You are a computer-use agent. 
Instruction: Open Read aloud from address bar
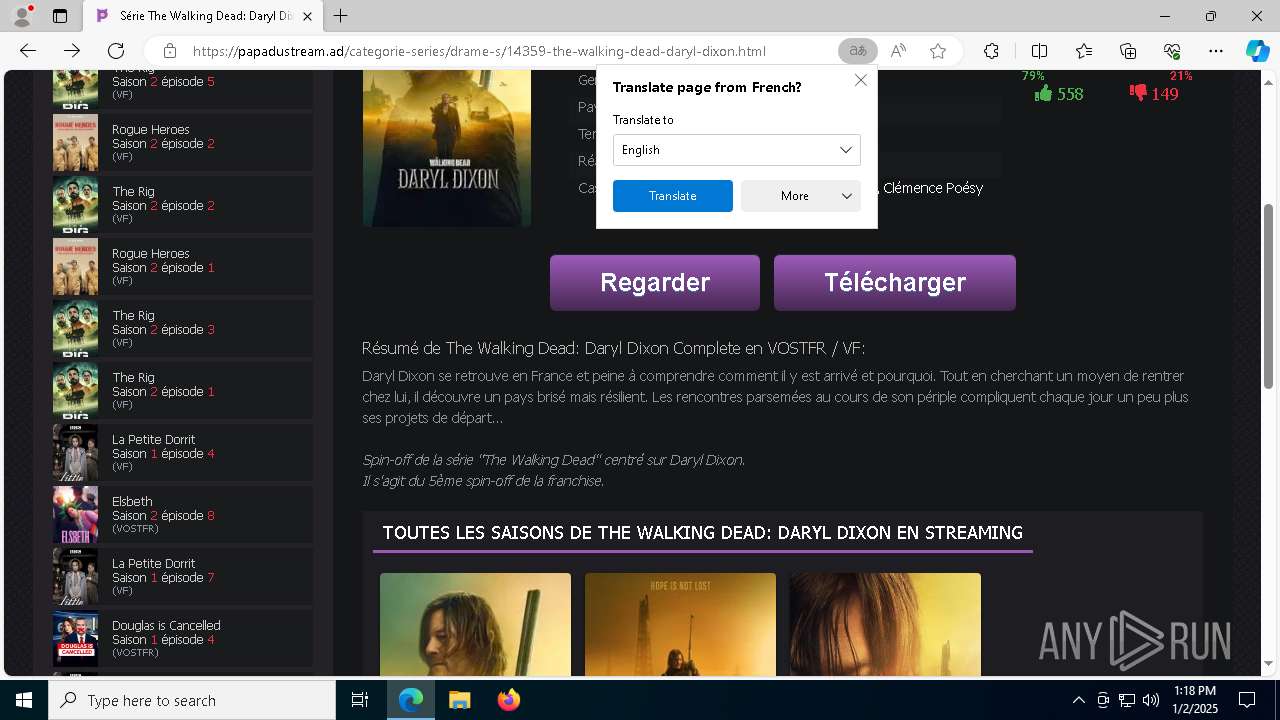tap(898, 51)
